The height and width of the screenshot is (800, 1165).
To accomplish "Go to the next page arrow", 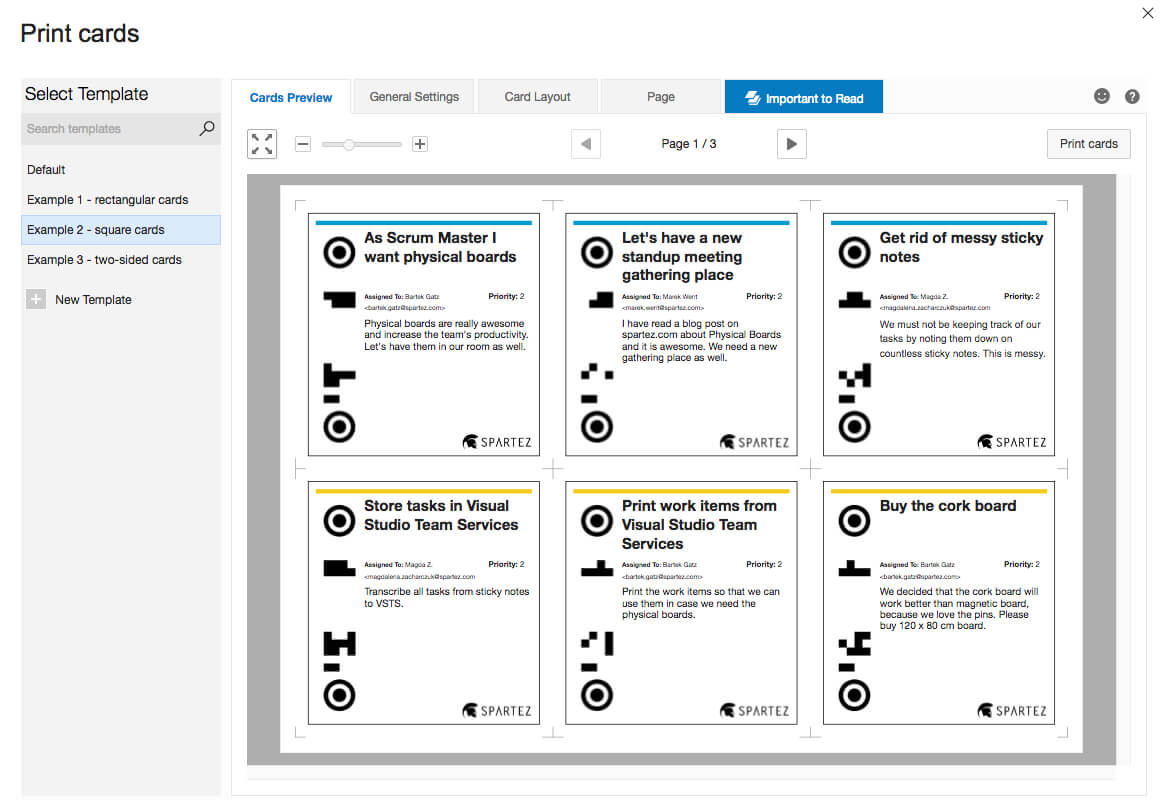I will point(791,144).
